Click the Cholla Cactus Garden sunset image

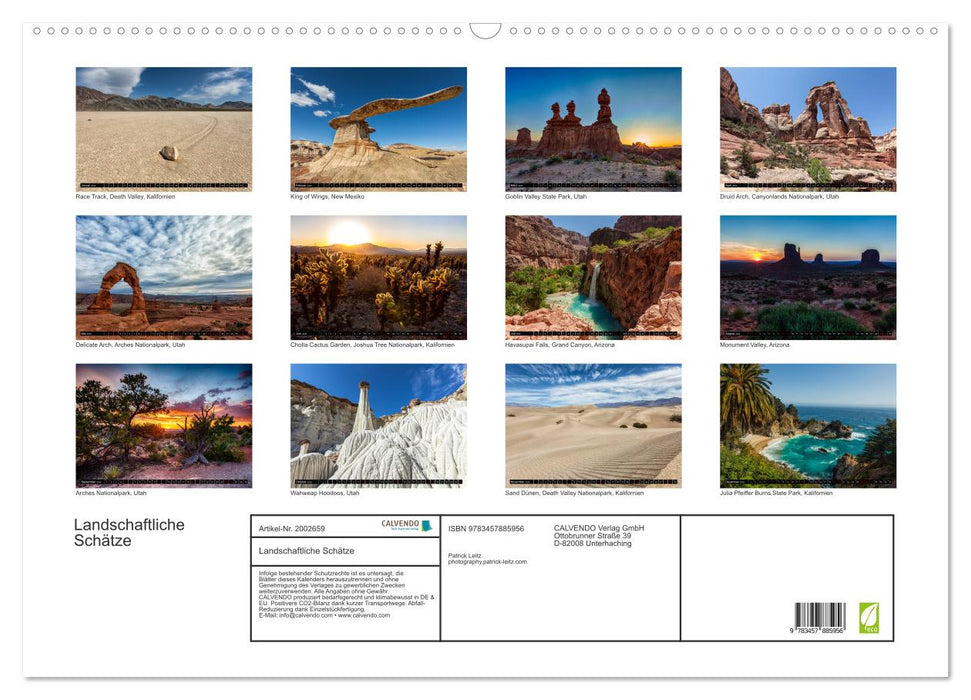coord(378,277)
